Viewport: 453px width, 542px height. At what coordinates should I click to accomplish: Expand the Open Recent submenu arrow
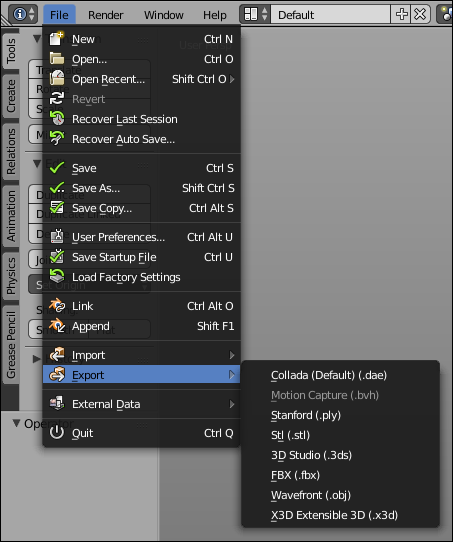click(x=232, y=79)
